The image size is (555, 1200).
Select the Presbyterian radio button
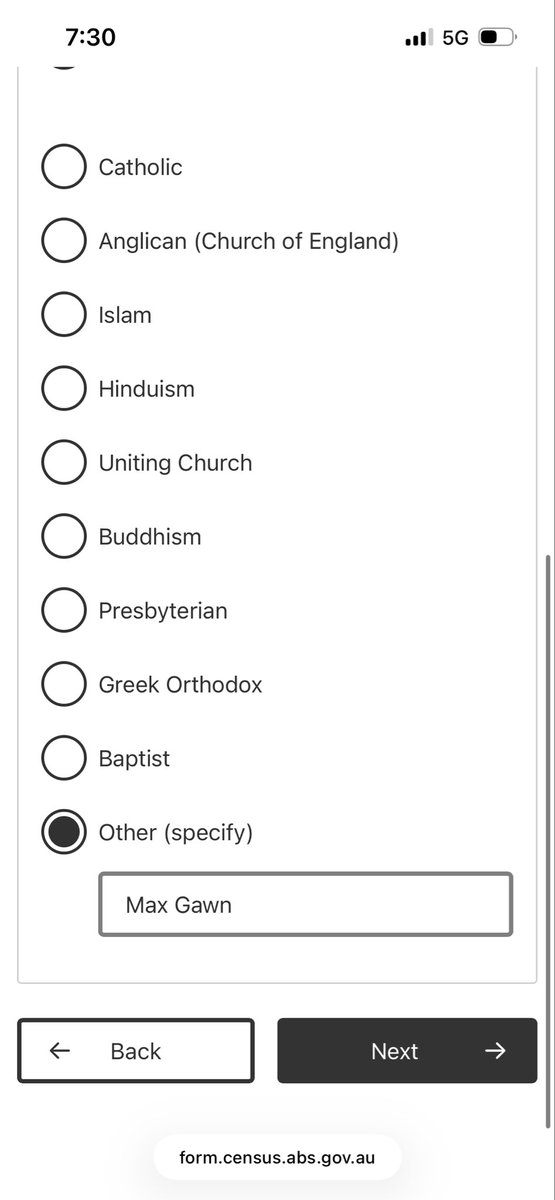tap(63, 611)
